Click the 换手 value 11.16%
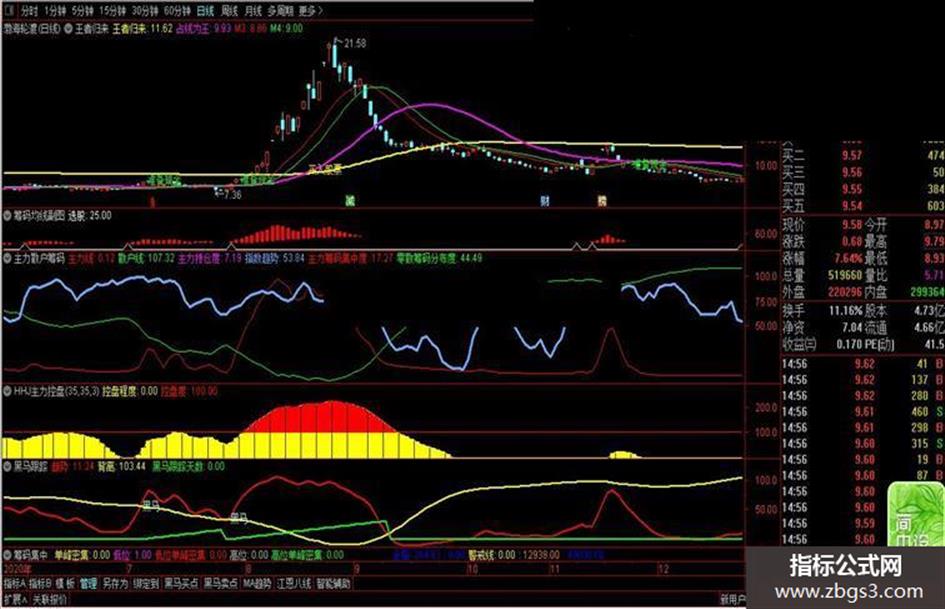This screenshot has height=609, width=945. pyautogui.click(x=846, y=311)
